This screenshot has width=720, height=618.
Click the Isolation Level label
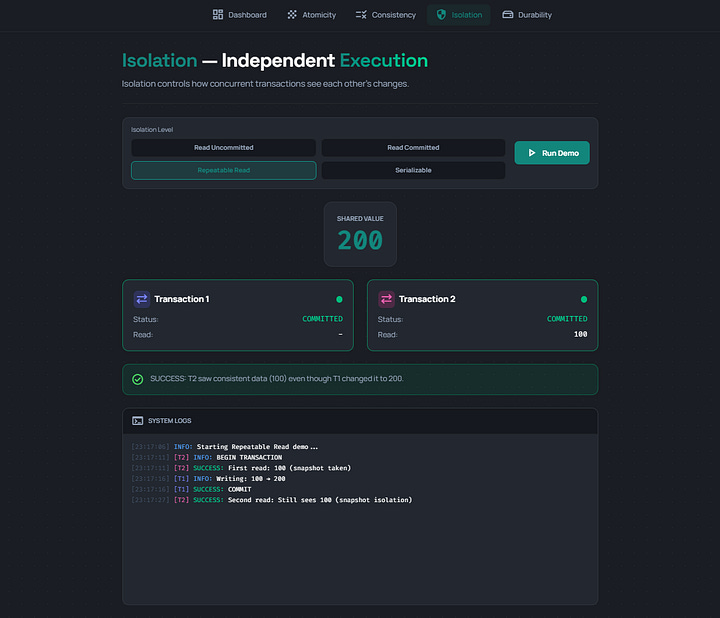pos(152,129)
